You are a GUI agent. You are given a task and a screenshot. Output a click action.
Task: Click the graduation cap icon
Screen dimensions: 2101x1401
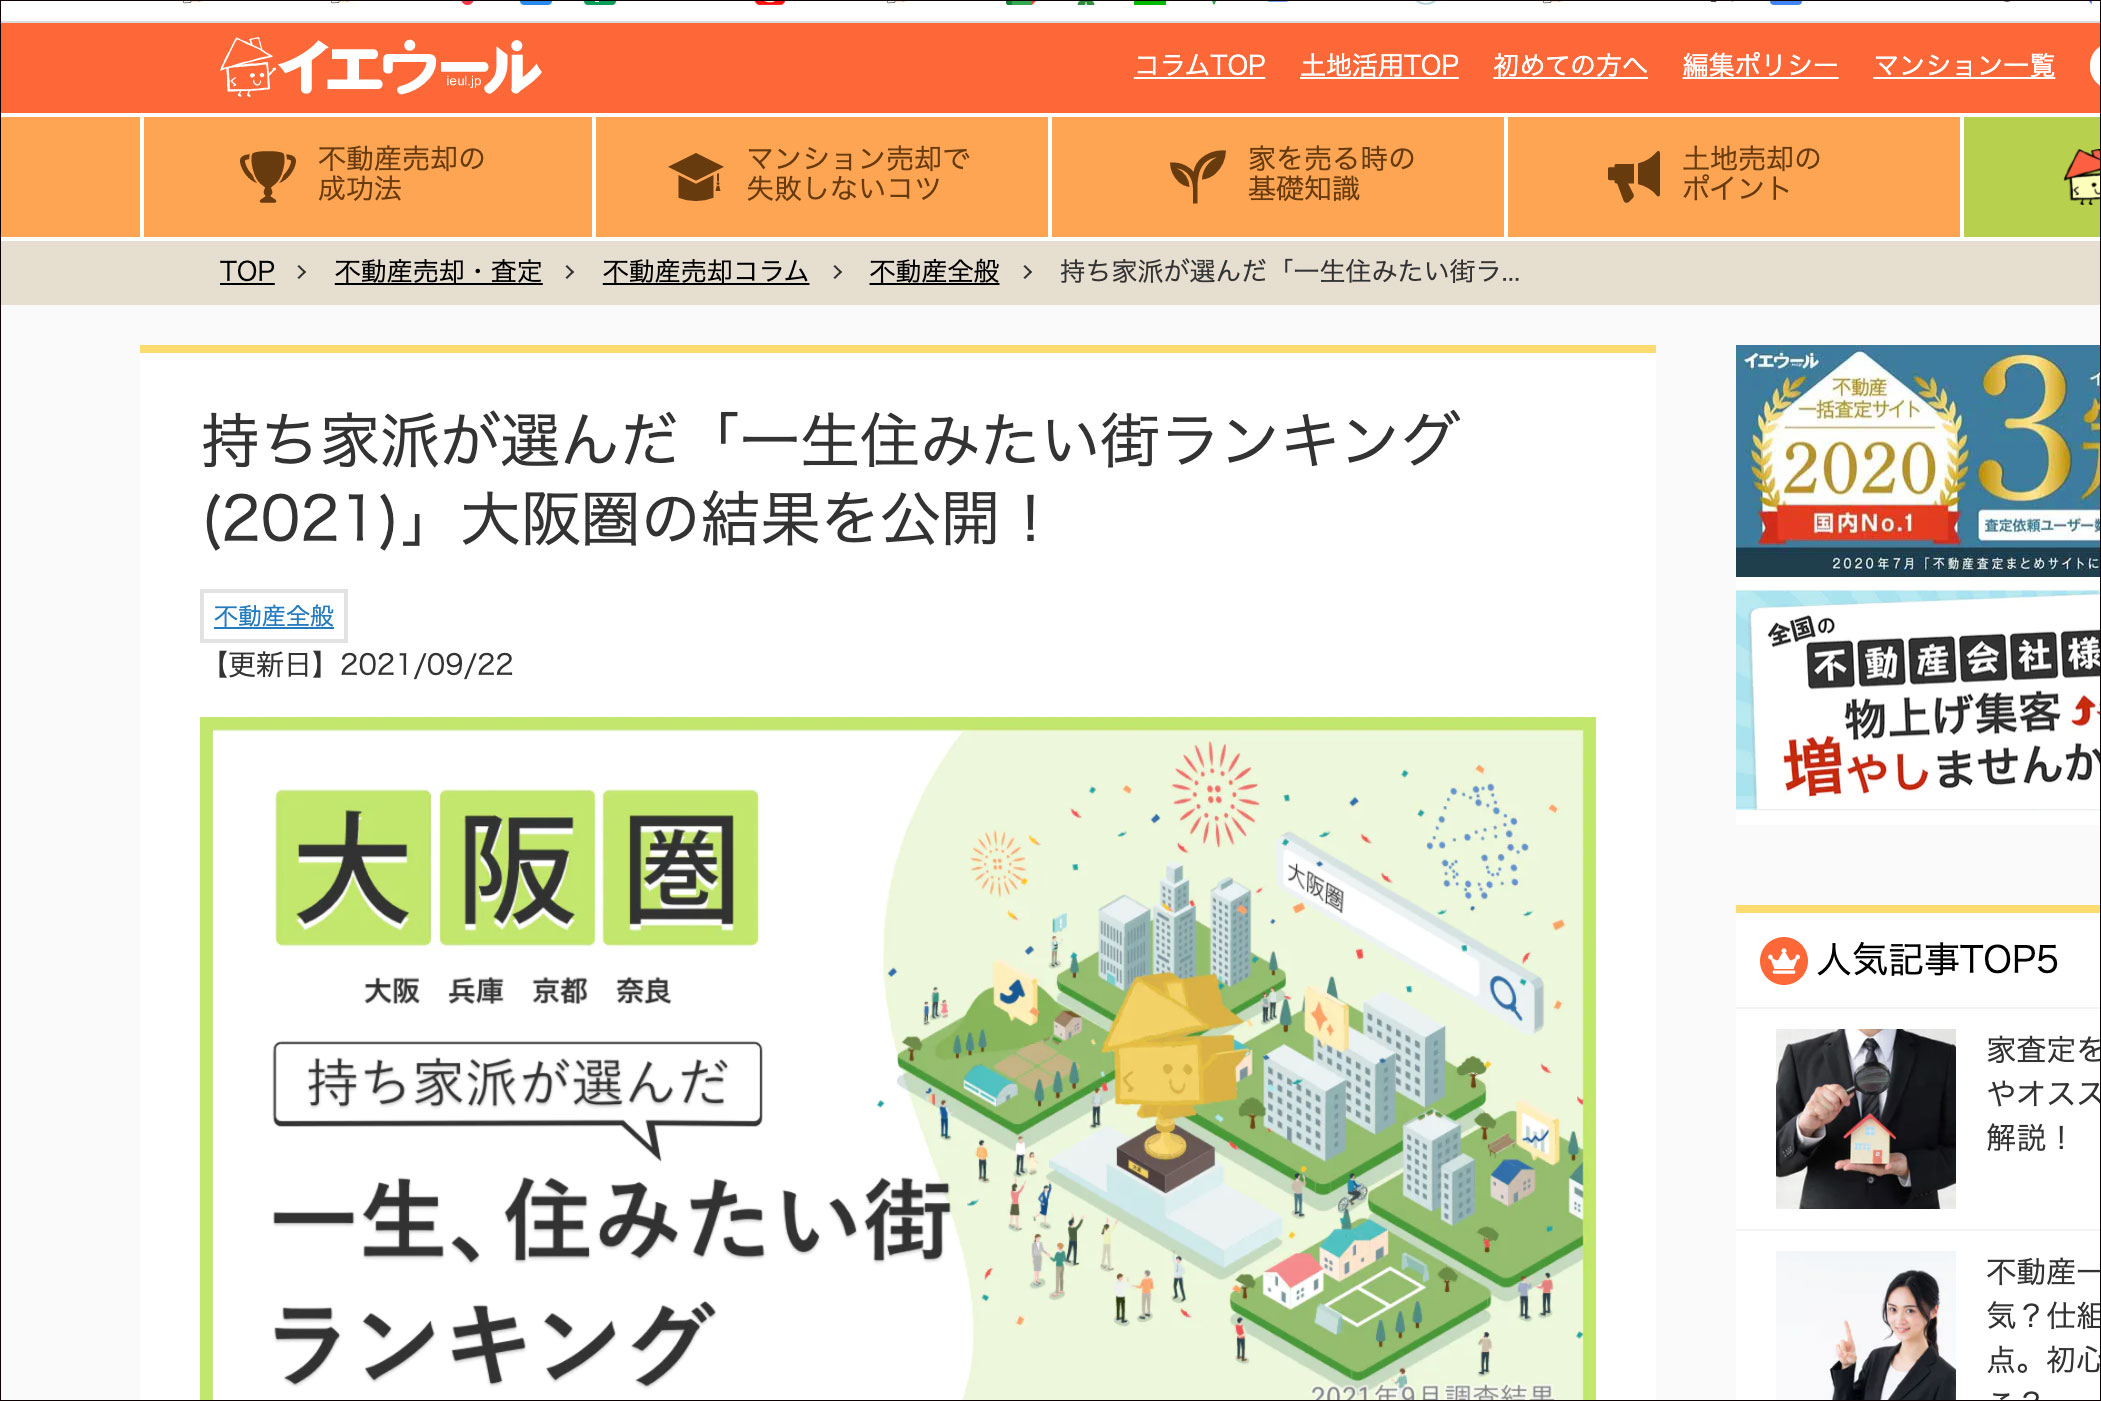695,176
